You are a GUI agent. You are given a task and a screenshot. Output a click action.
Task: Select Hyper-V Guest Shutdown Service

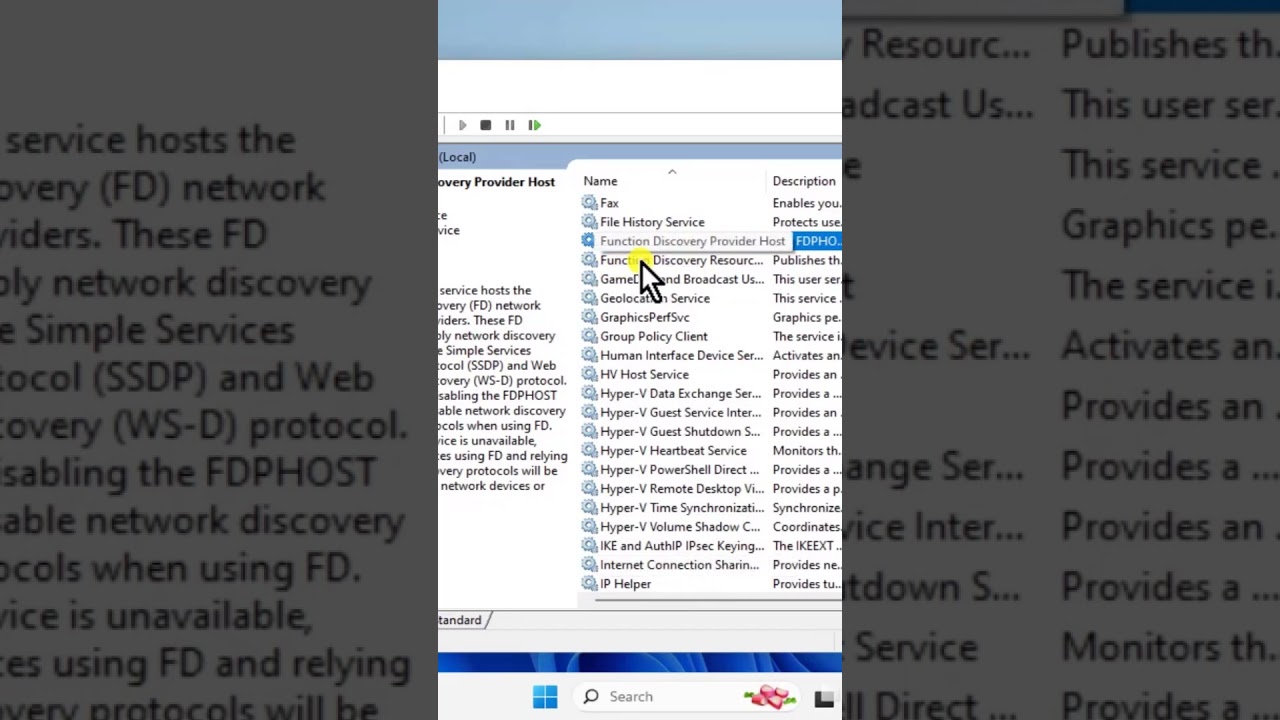click(x=680, y=431)
